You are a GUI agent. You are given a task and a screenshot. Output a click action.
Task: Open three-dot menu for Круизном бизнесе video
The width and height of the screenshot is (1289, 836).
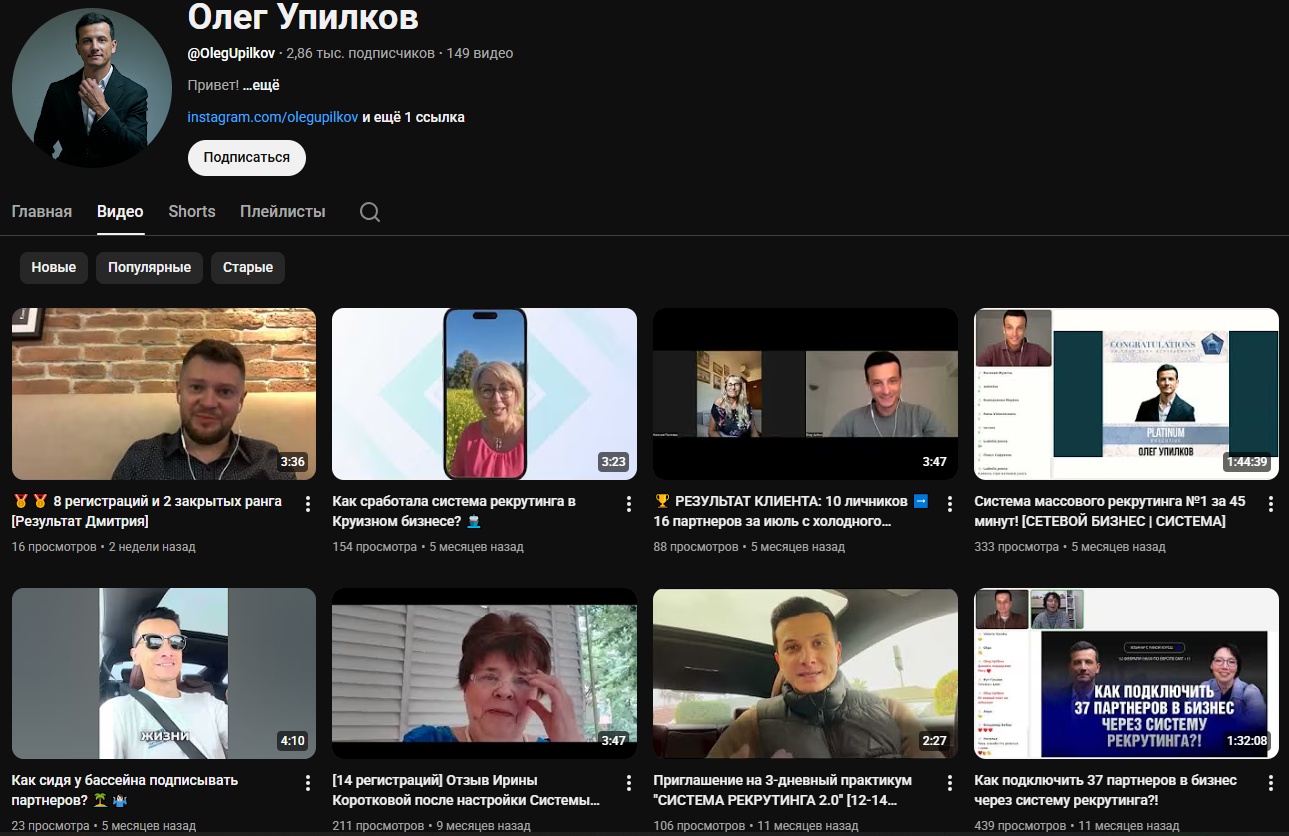(629, 503)
